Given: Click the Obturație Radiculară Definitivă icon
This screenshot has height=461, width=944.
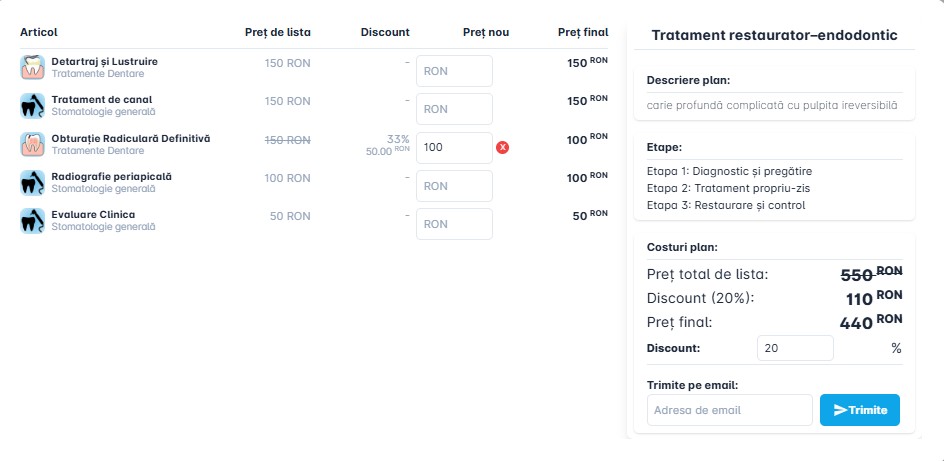Looking at the screenshot, I should [33, 144].
